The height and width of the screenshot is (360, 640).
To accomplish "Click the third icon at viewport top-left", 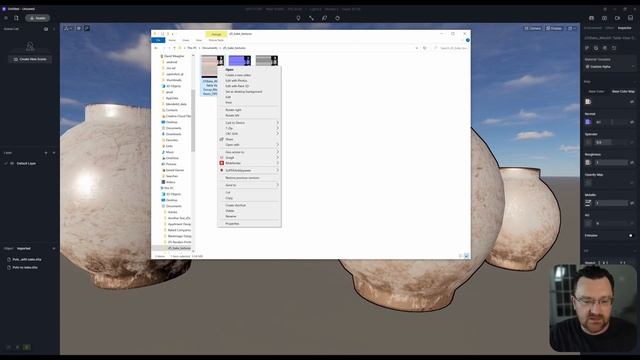I will [x=87, y=28].
